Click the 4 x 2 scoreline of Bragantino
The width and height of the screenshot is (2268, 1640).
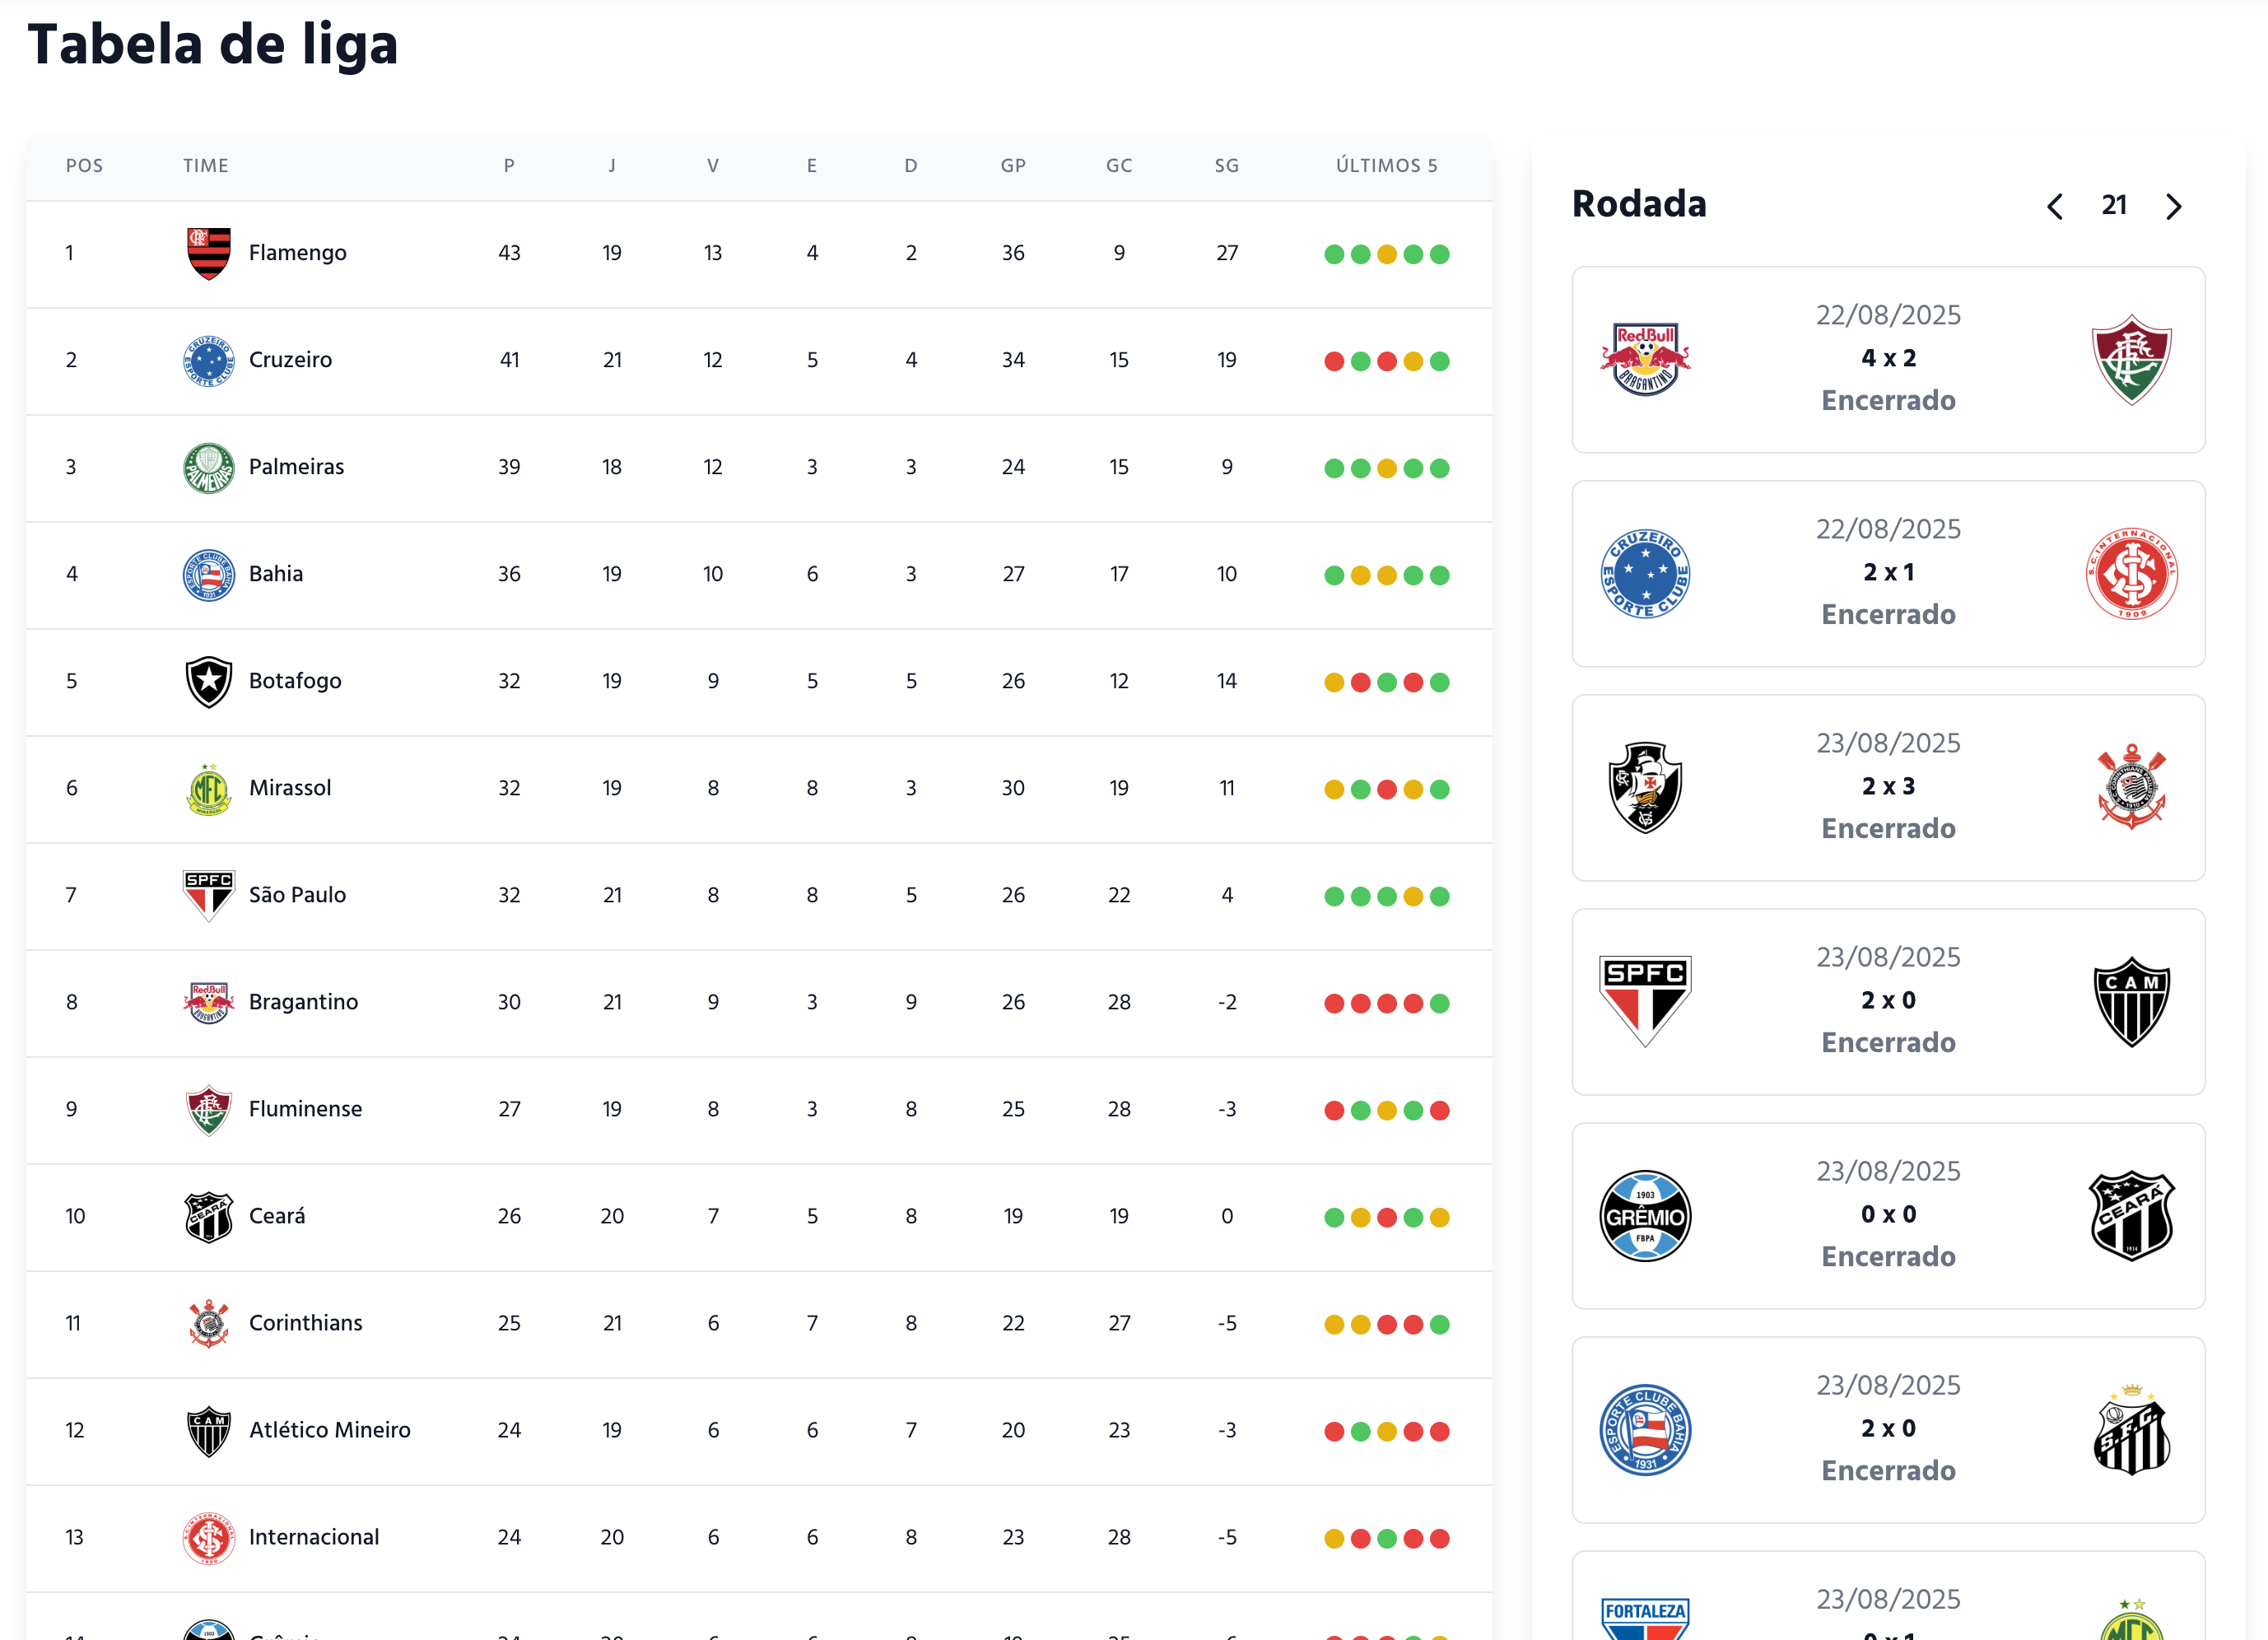tap(1888, 358)
